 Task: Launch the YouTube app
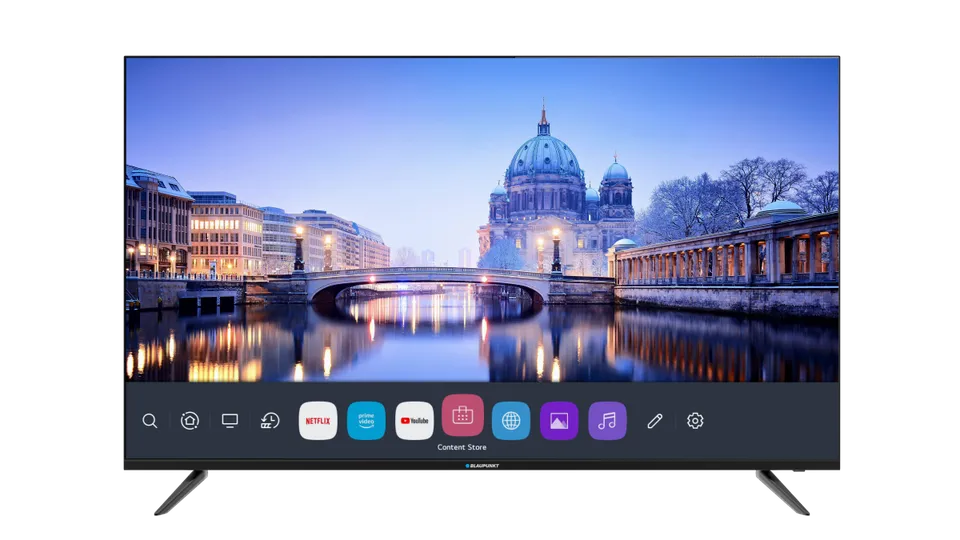point(414,421)
